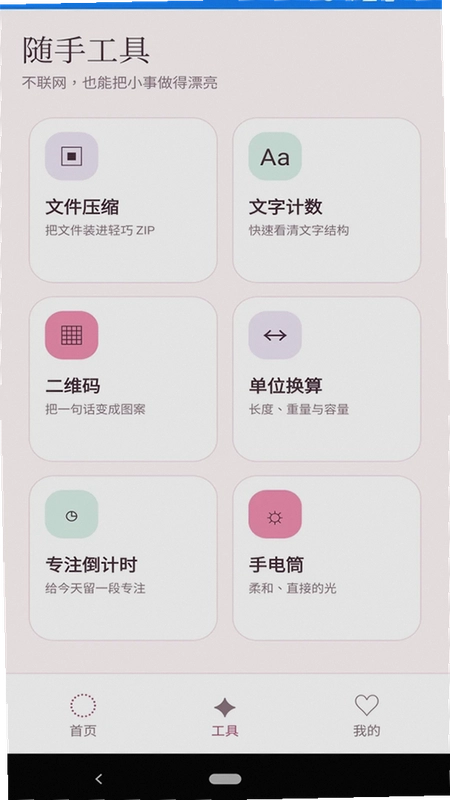Launch 手电筒 via 柔和、直接的光 text

(x=292, y=588)
